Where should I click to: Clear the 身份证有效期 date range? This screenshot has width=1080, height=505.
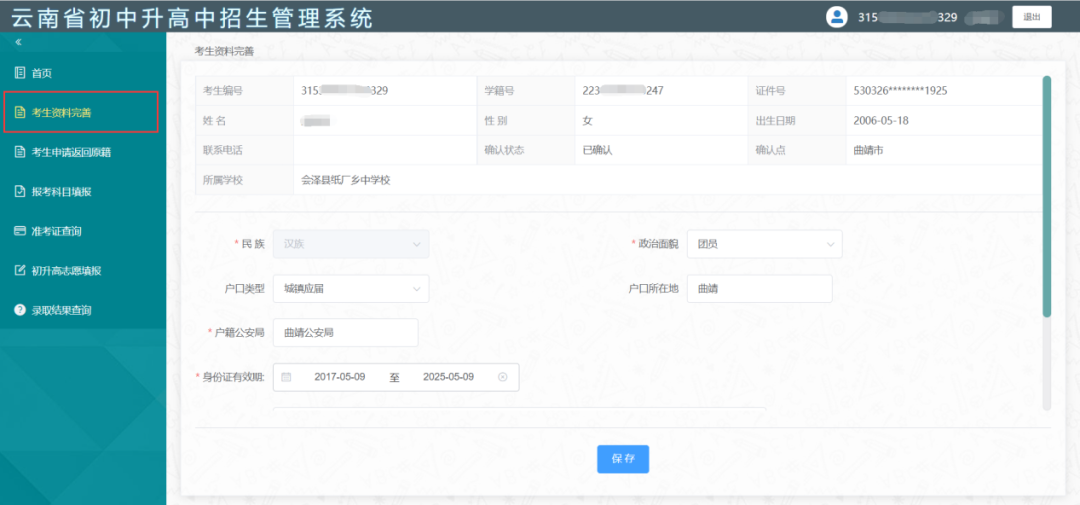pos(503,377)
